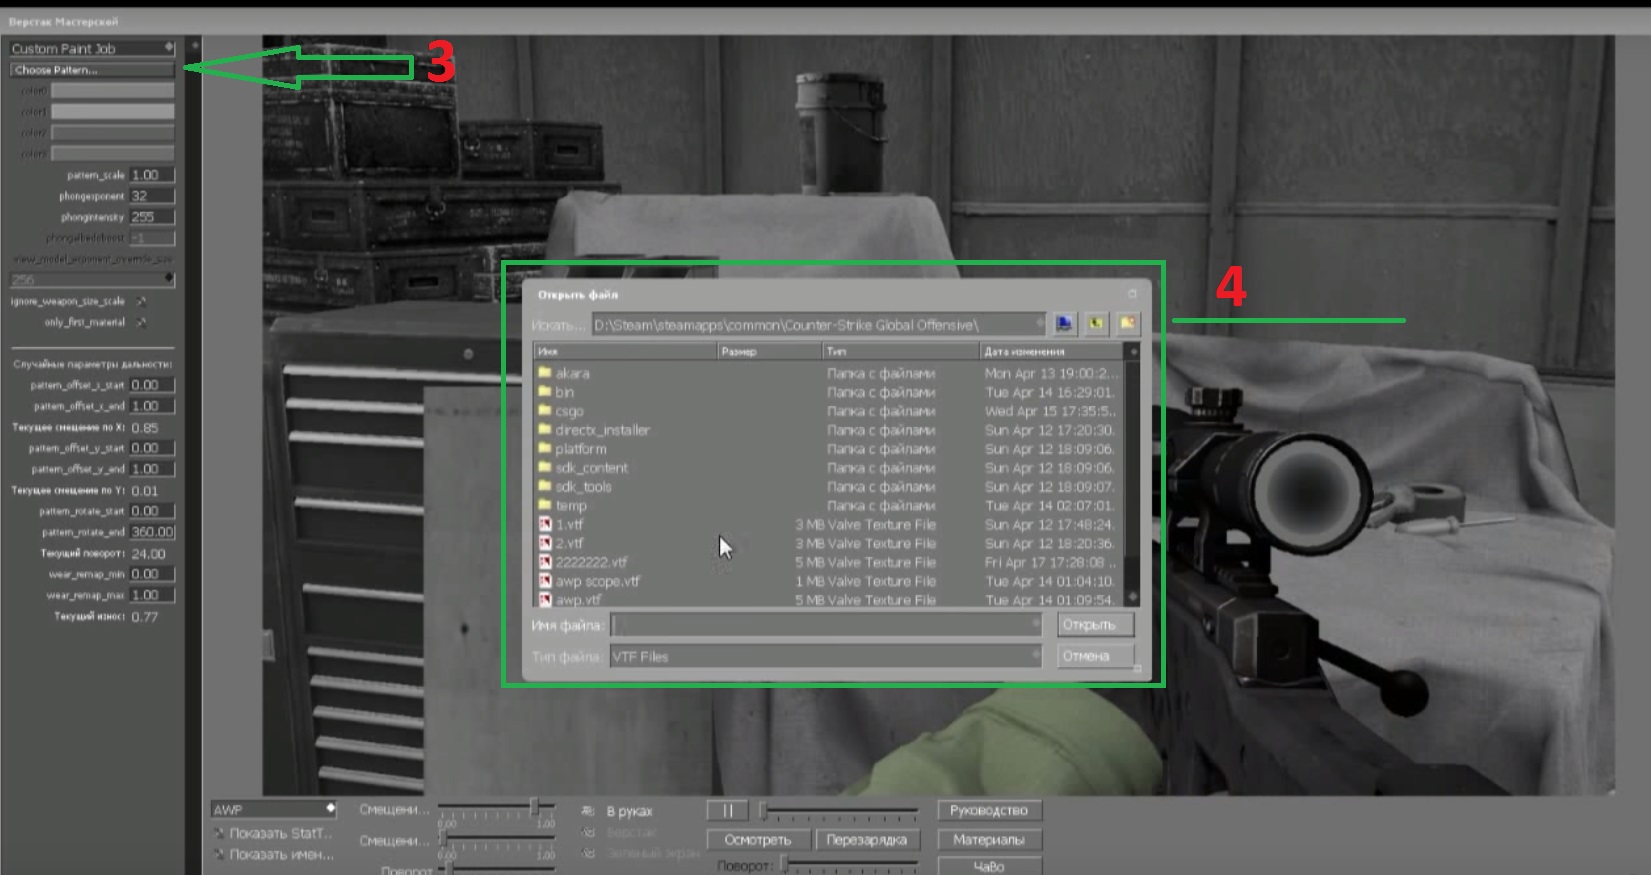Click the Имя файла input field
The width and height of the screenshot is (1651, 875).
click(826, 625)
